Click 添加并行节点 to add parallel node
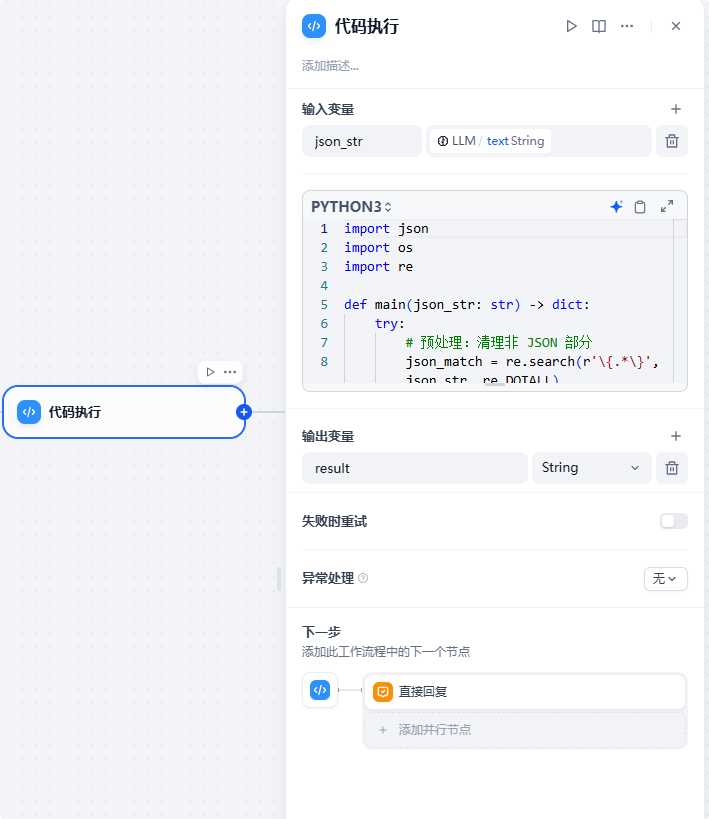The height and width of the screenshot is (819, 709). click(x=525, y=730)
